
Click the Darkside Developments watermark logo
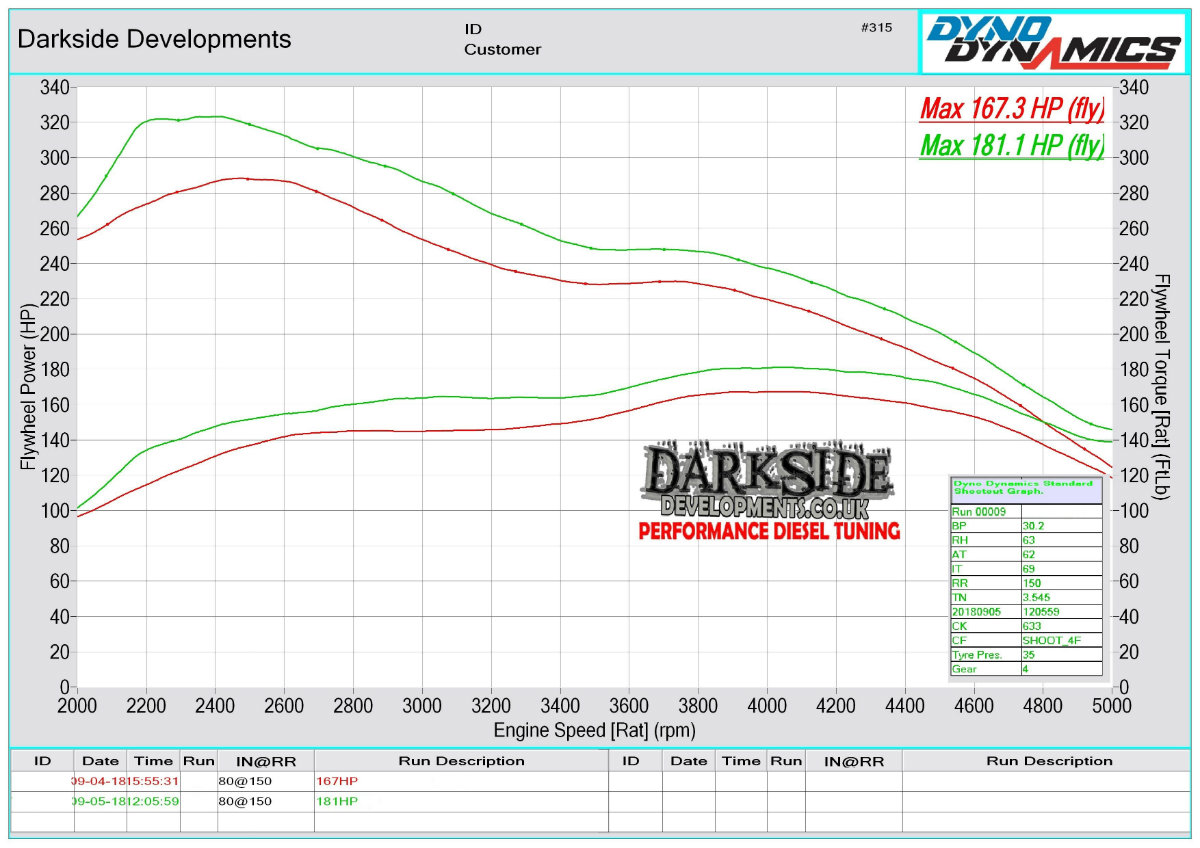768,481
